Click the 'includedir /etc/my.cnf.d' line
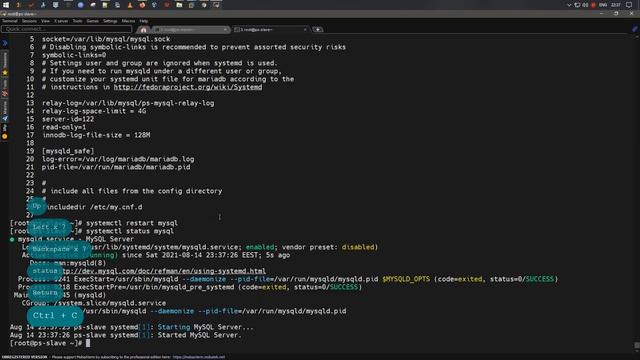The height and width of the screenshot is (360, 640). (x=94, y=207)
